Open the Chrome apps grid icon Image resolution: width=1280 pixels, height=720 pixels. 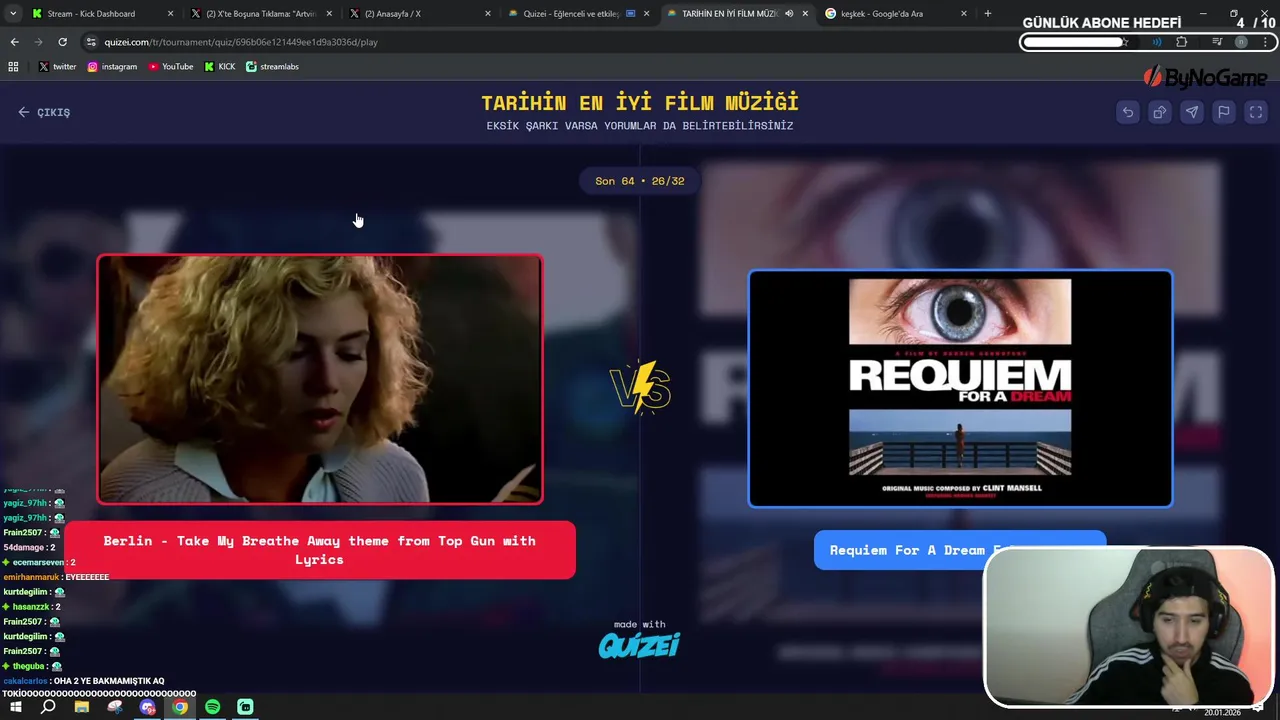click(13, 67)
